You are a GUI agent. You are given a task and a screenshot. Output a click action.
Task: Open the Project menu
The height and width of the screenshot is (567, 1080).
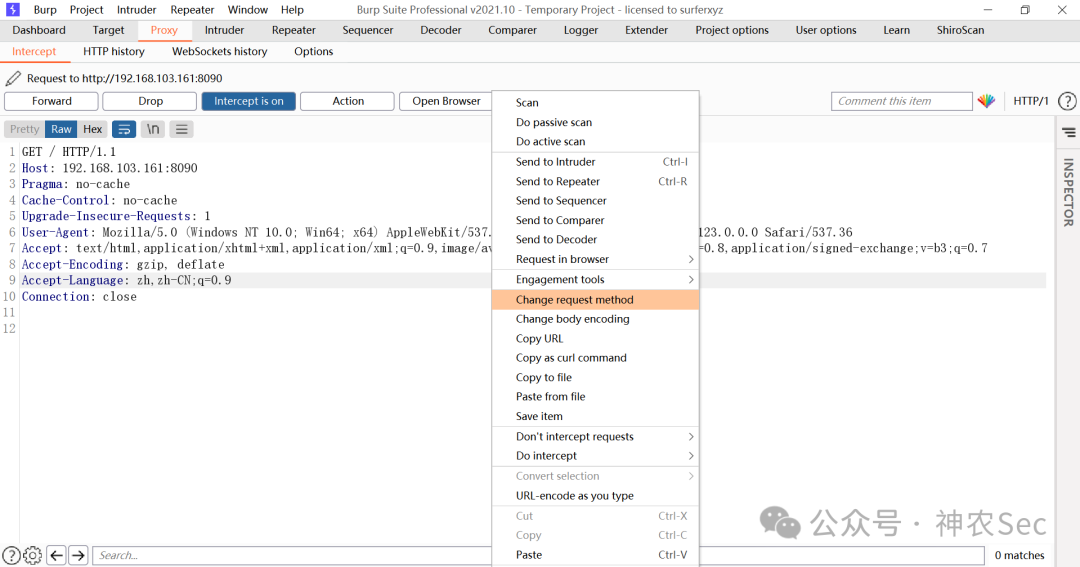tap(87, 10)
